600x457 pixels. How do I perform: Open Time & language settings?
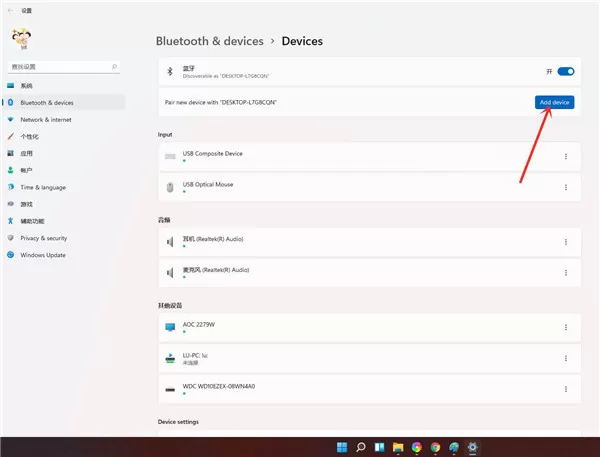[64, 187]
